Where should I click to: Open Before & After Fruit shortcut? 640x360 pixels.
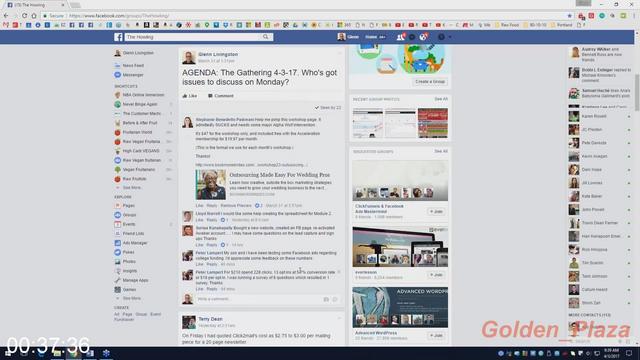(140, 123)
